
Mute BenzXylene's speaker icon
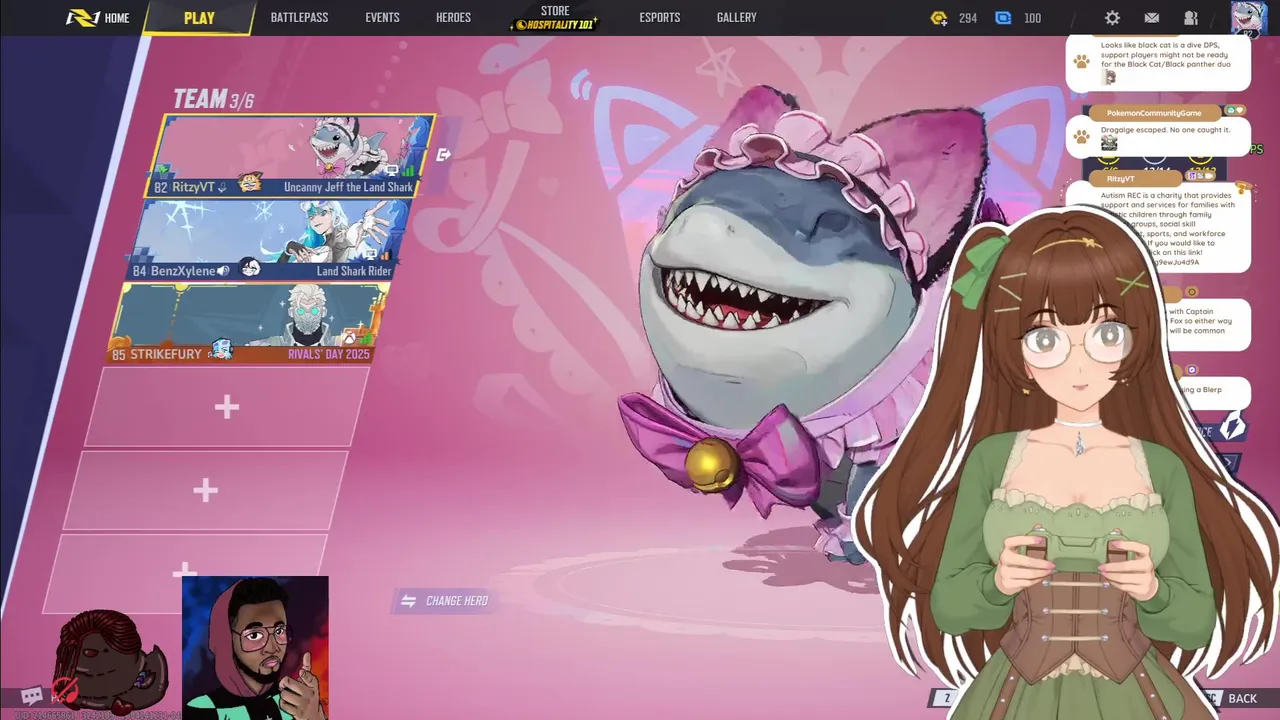point(223,271)
